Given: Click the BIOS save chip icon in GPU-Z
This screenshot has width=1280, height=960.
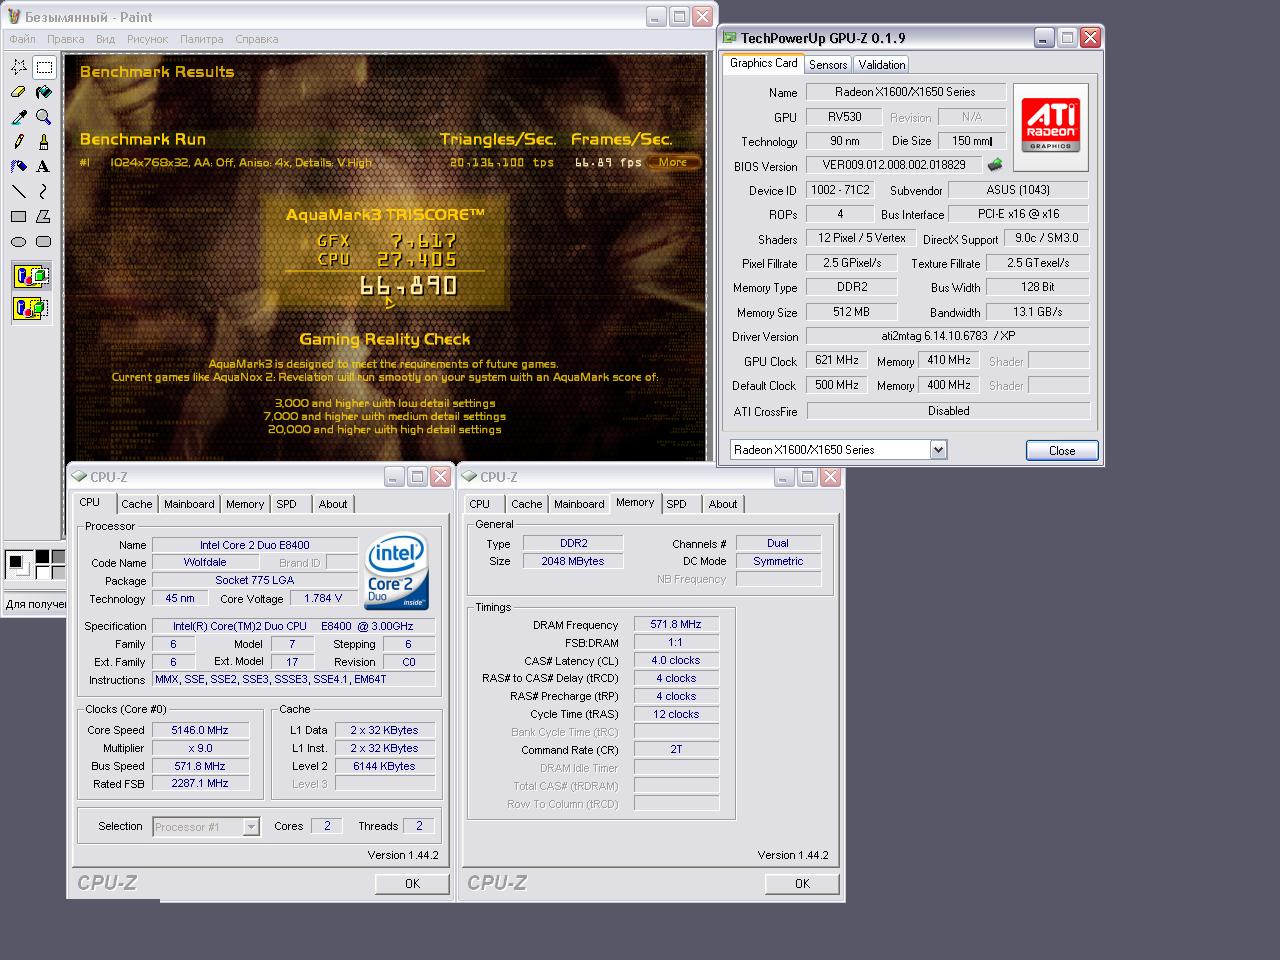Looking at the screenshot, I should pyautogui.click(x=995, y=165).
